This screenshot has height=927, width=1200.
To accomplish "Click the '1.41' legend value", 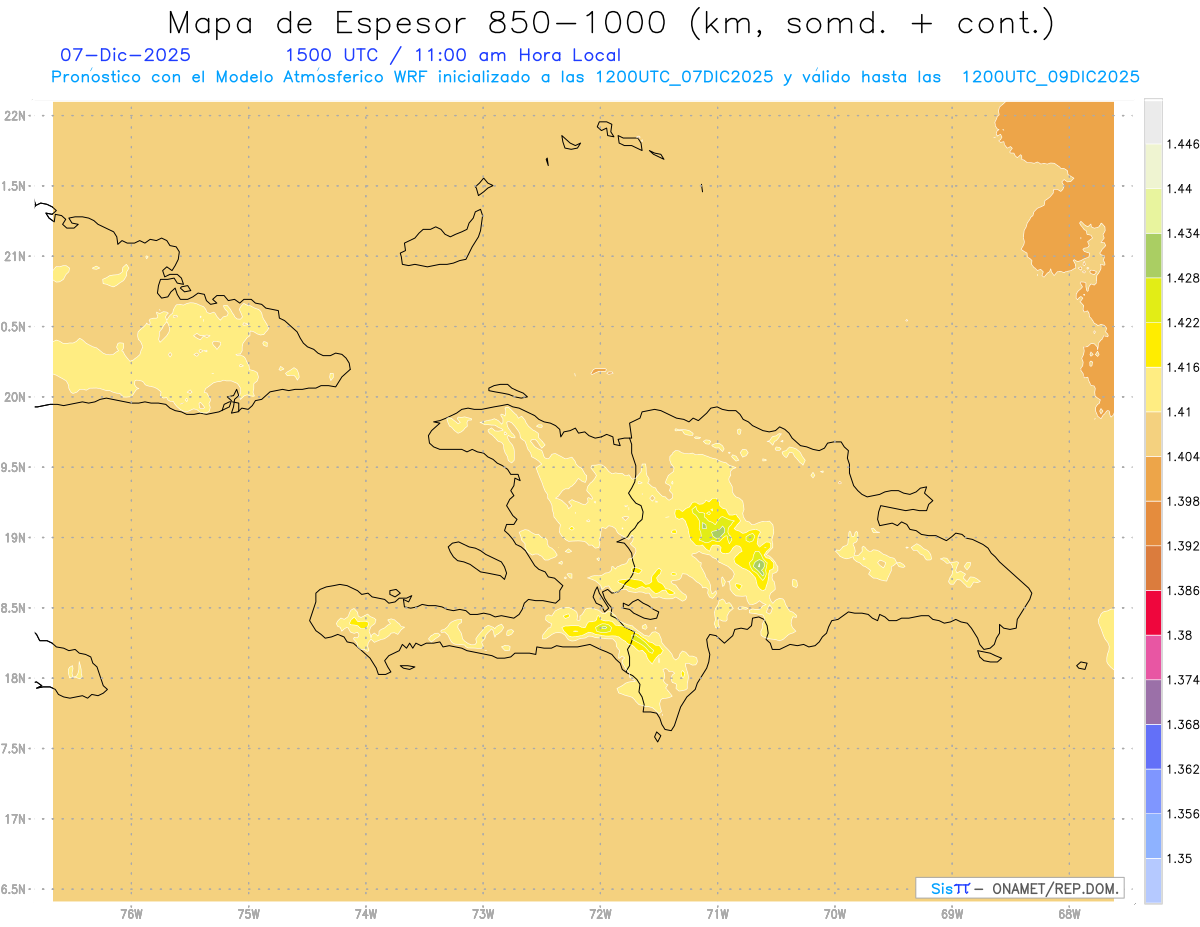I will pos(1180,411).
